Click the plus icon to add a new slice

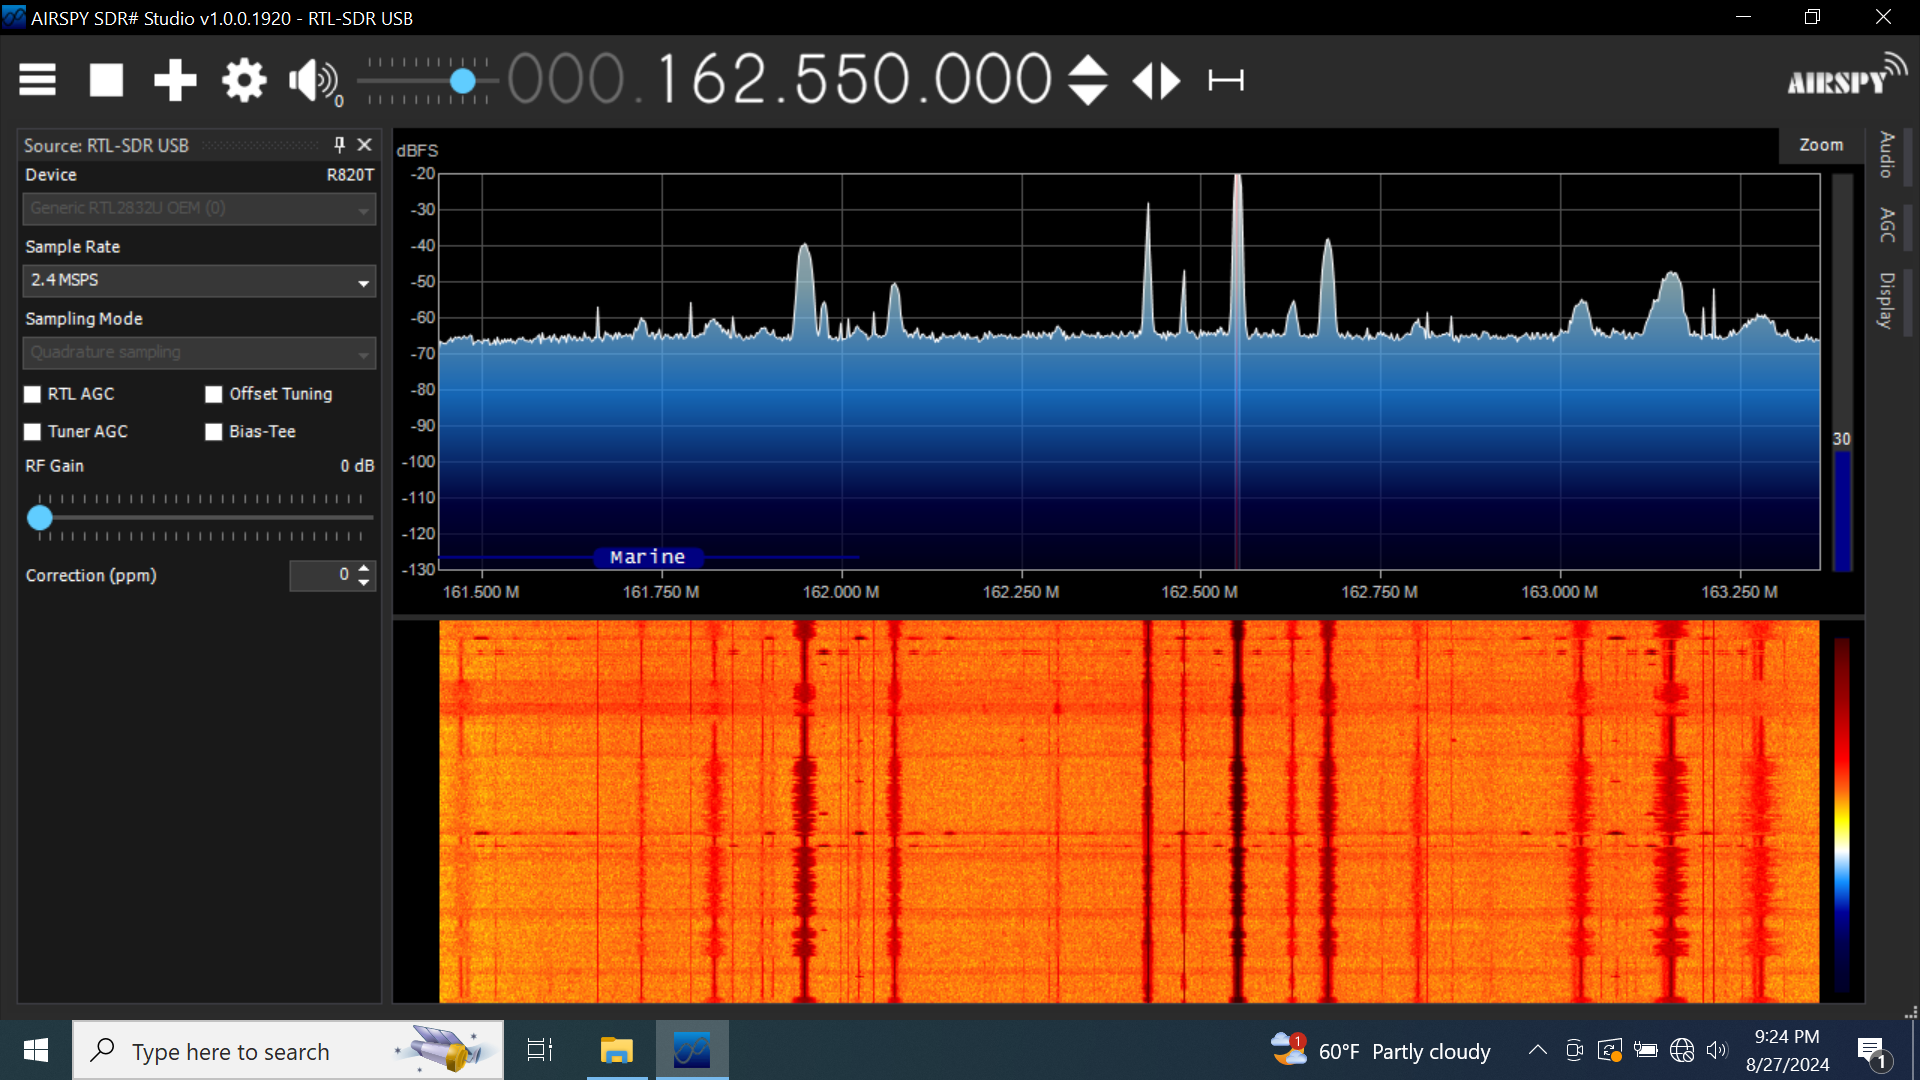(175, 80)
